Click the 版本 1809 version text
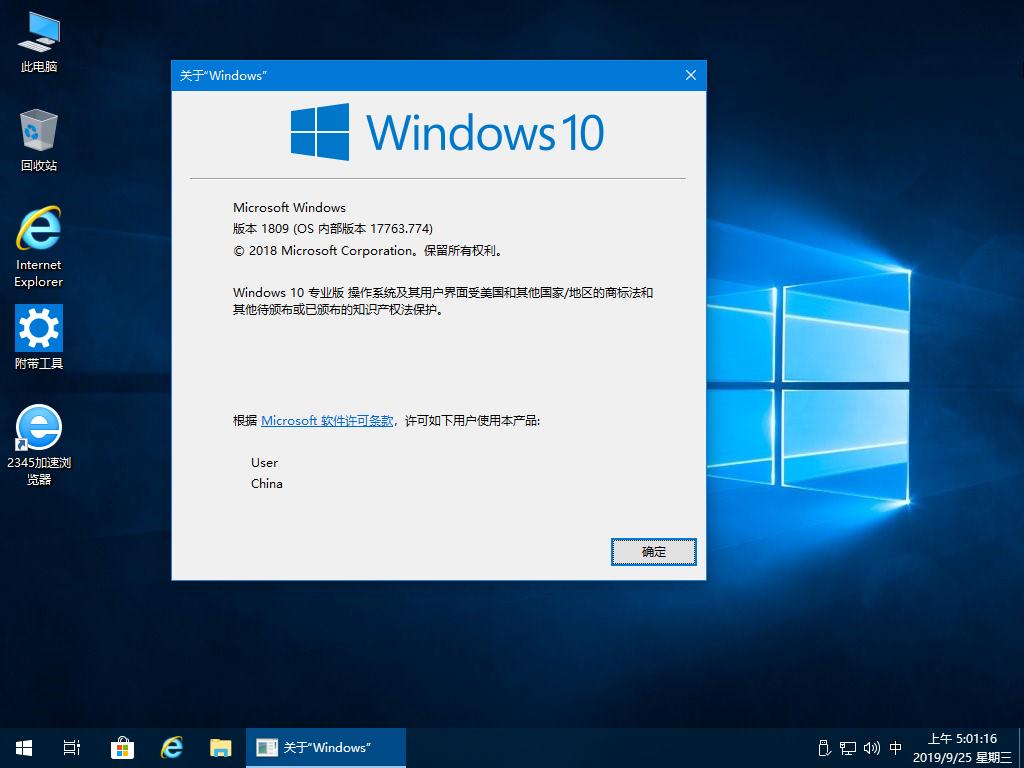 [332, 229]
